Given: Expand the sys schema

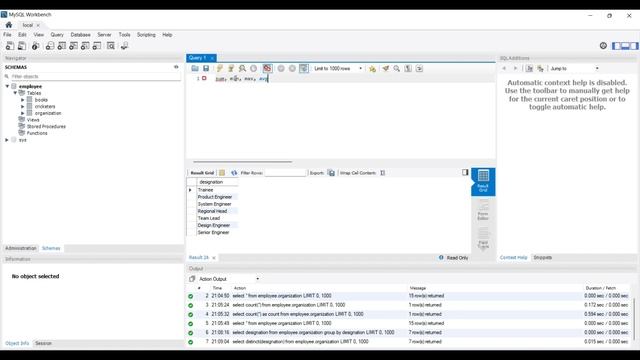Looking at the screenshot, I should click(x=7, y=140).
